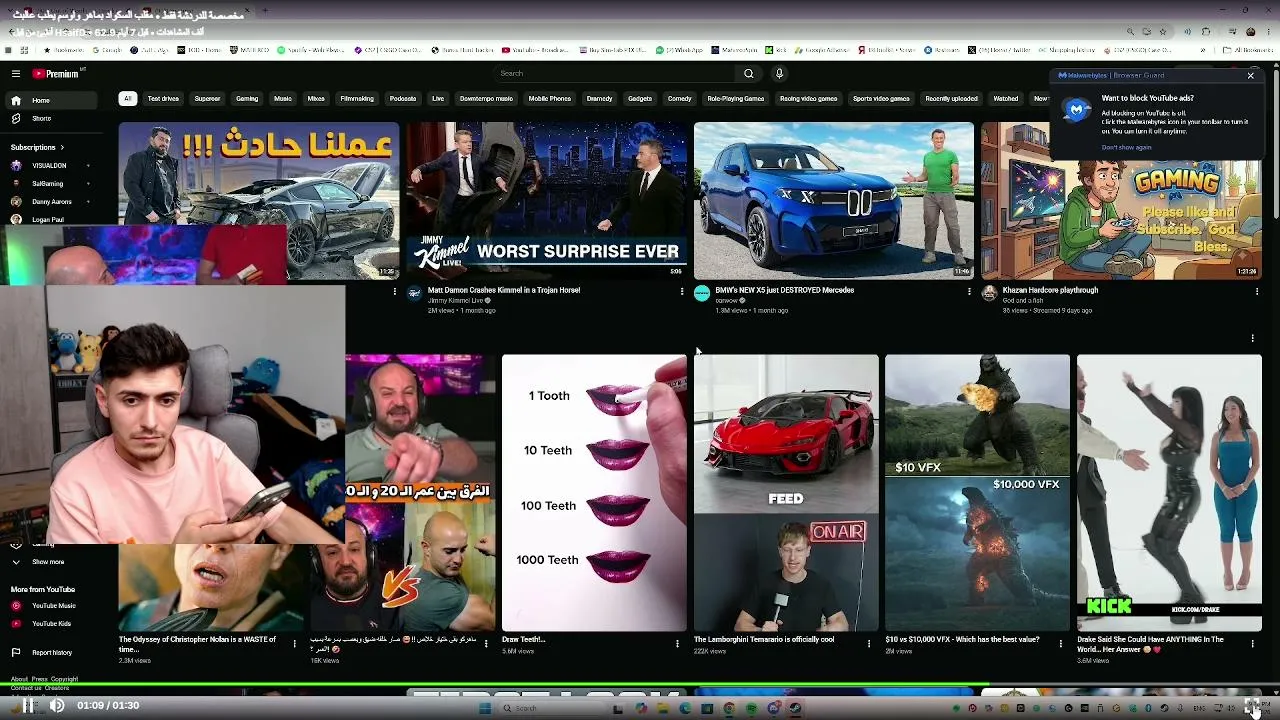Select the Music filter chip

[x=283, y=98]
